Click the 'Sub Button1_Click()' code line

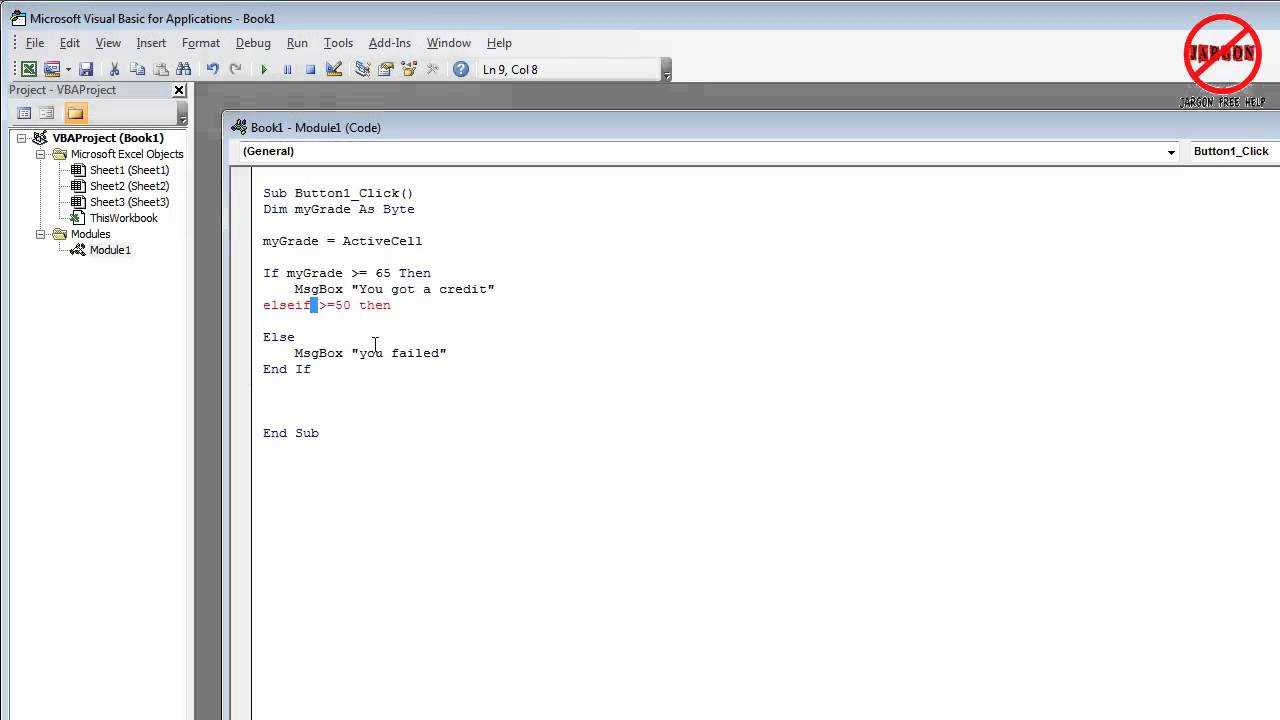click(x=338, y=193)
